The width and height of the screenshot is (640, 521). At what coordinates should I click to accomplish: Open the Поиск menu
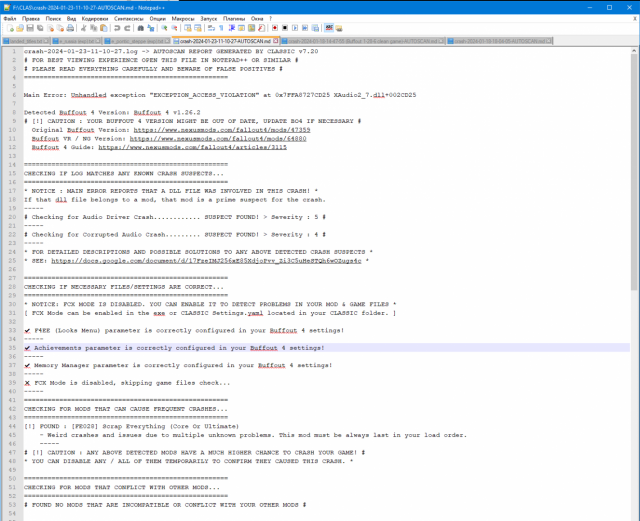click(x=53, y=19)
